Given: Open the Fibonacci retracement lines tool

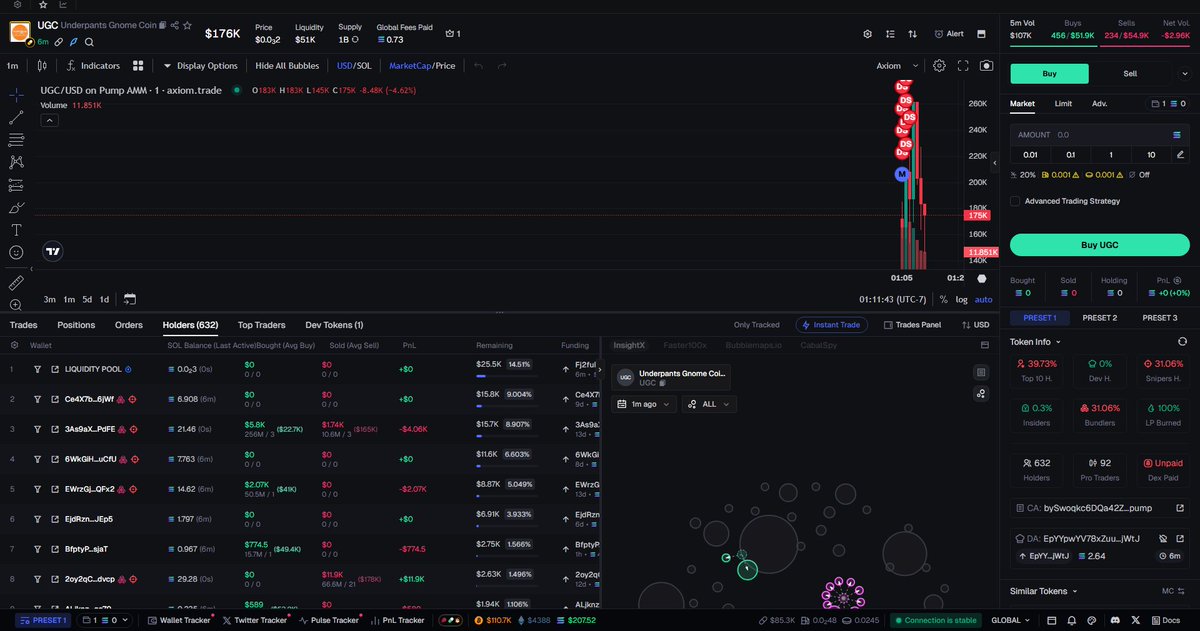Looking at the screenshot, I should [16, 140].
